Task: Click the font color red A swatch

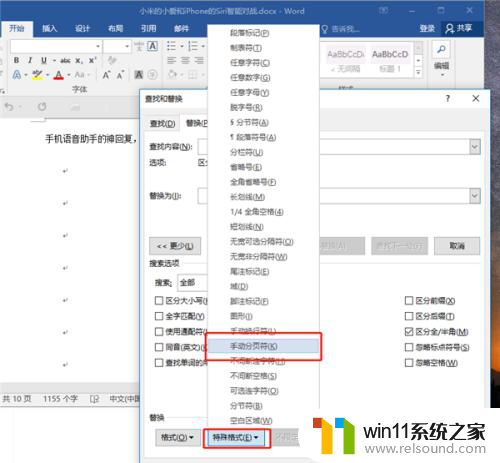Action: (59, 75)
